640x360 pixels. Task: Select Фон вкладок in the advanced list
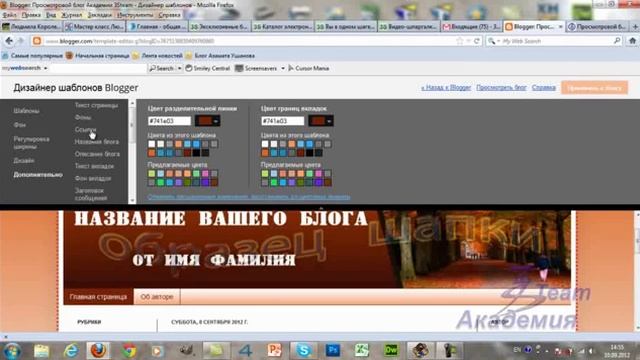(93, 178)
